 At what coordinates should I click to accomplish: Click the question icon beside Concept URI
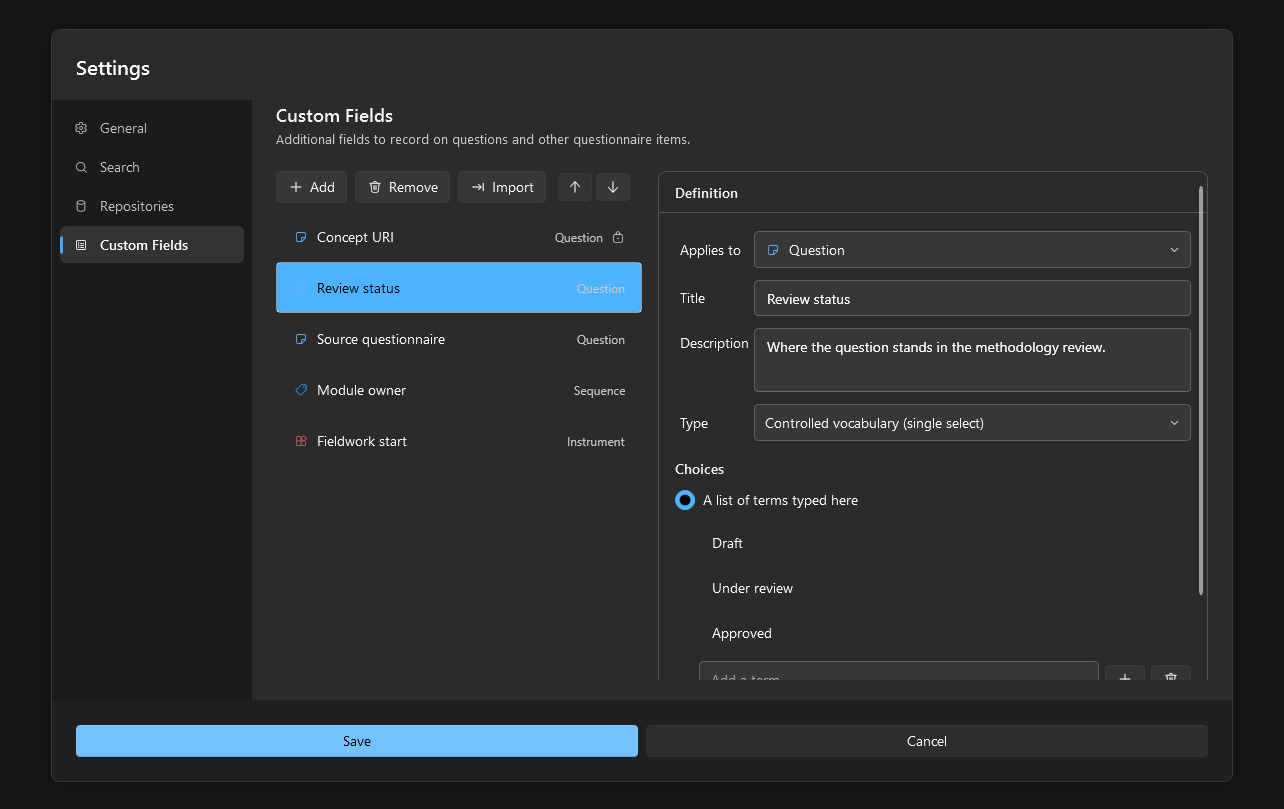[x=301, y=237]
